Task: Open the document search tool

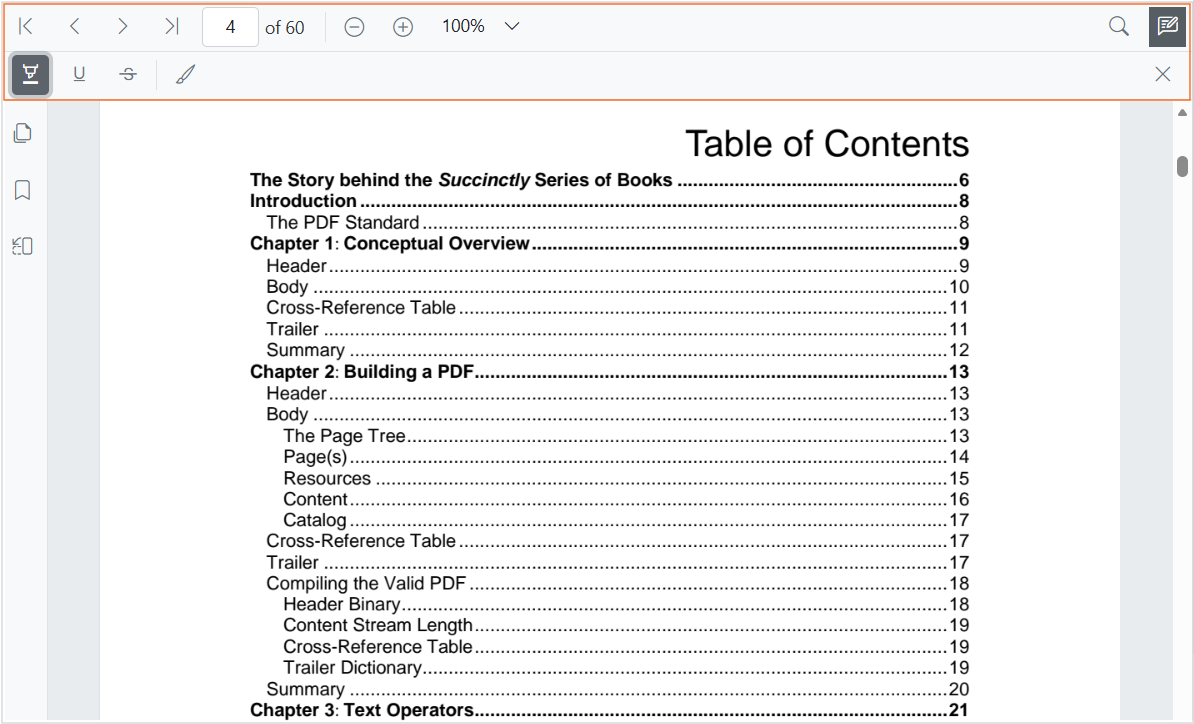Action: pos(1118,26)
